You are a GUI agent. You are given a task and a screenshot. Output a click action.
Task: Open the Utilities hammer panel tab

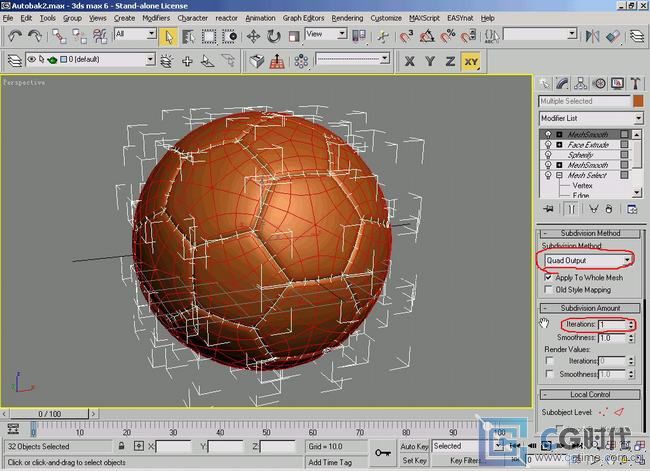pyautogui.click(x=635, y=84)
